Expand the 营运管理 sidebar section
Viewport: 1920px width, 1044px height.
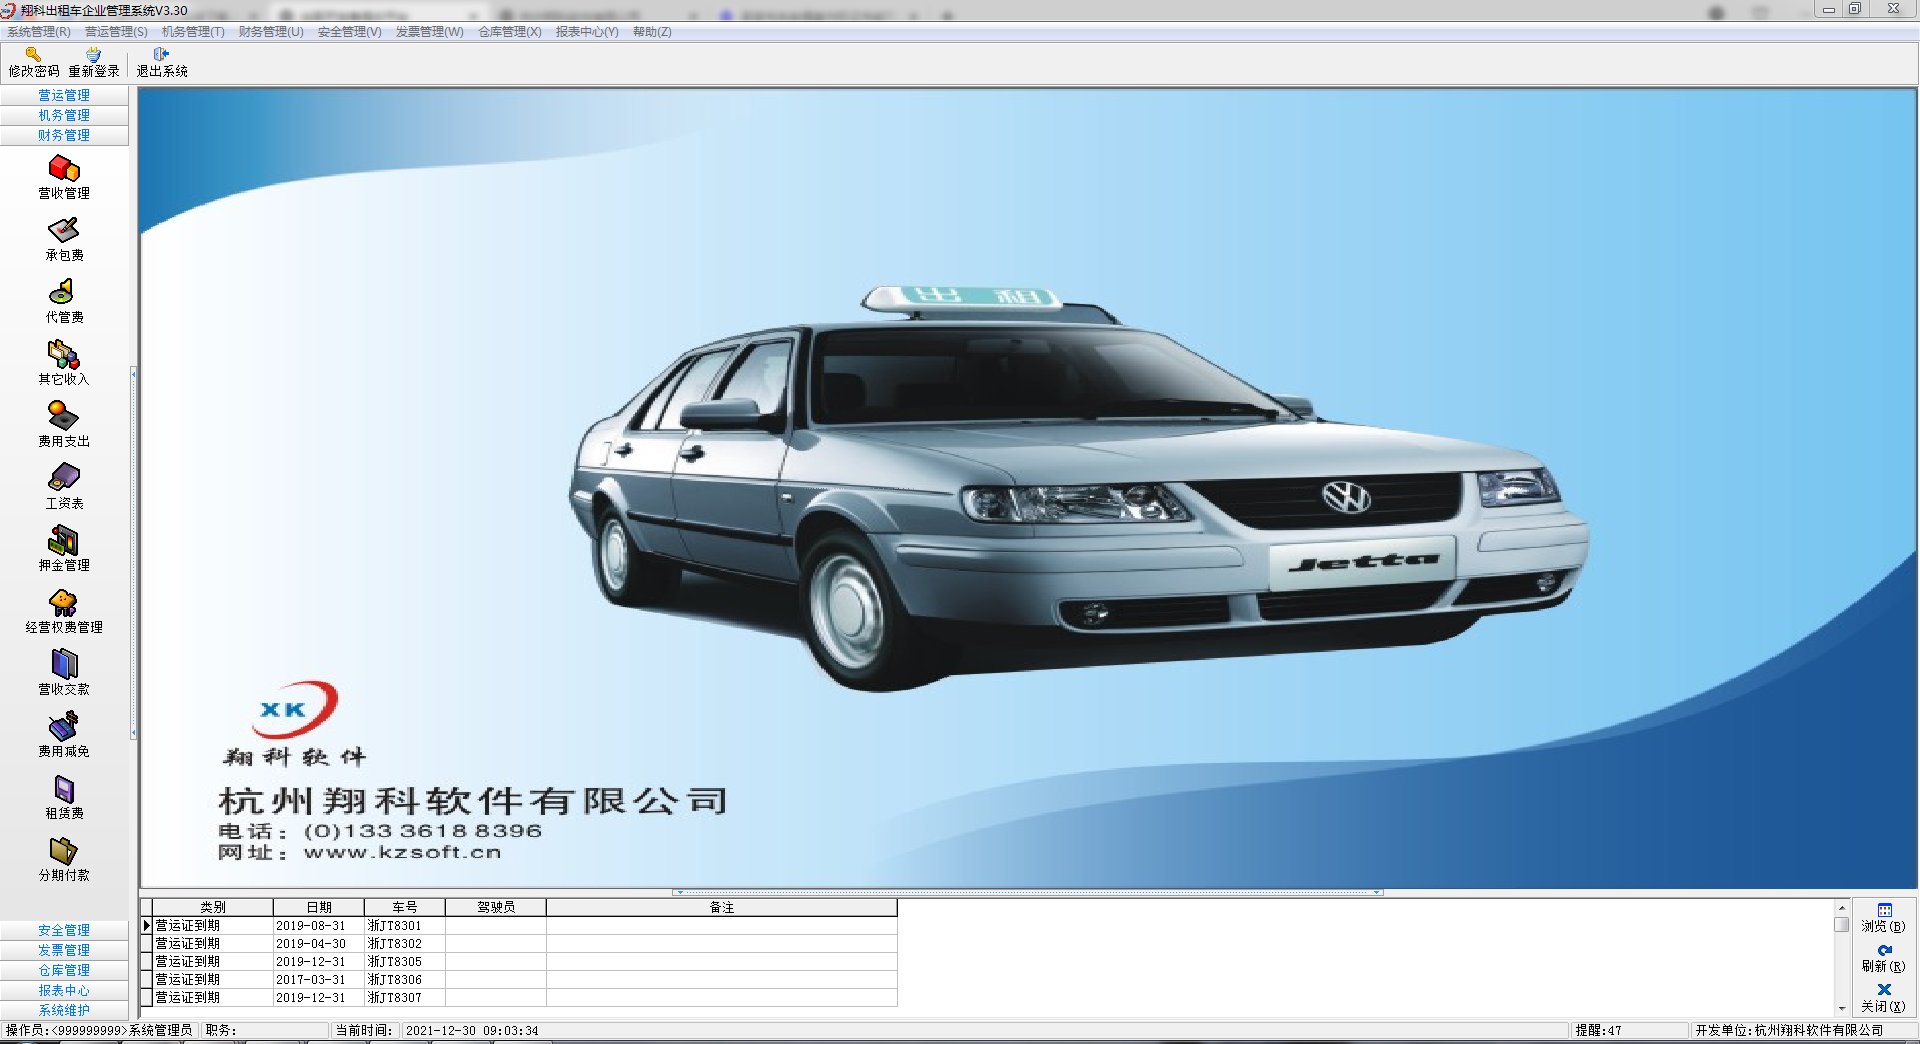64,95
